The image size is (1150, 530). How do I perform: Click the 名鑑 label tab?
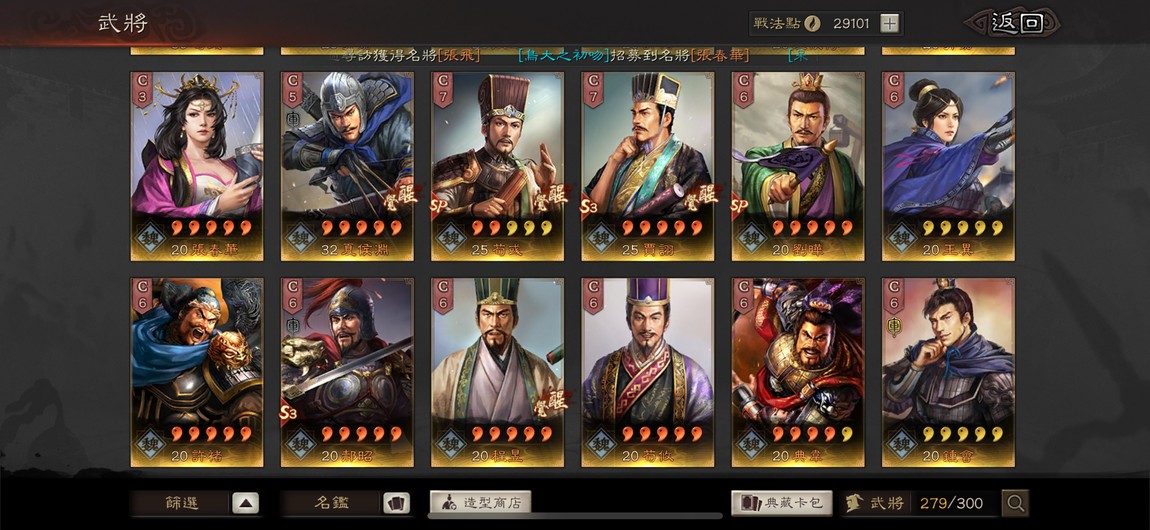click(332, 503)
